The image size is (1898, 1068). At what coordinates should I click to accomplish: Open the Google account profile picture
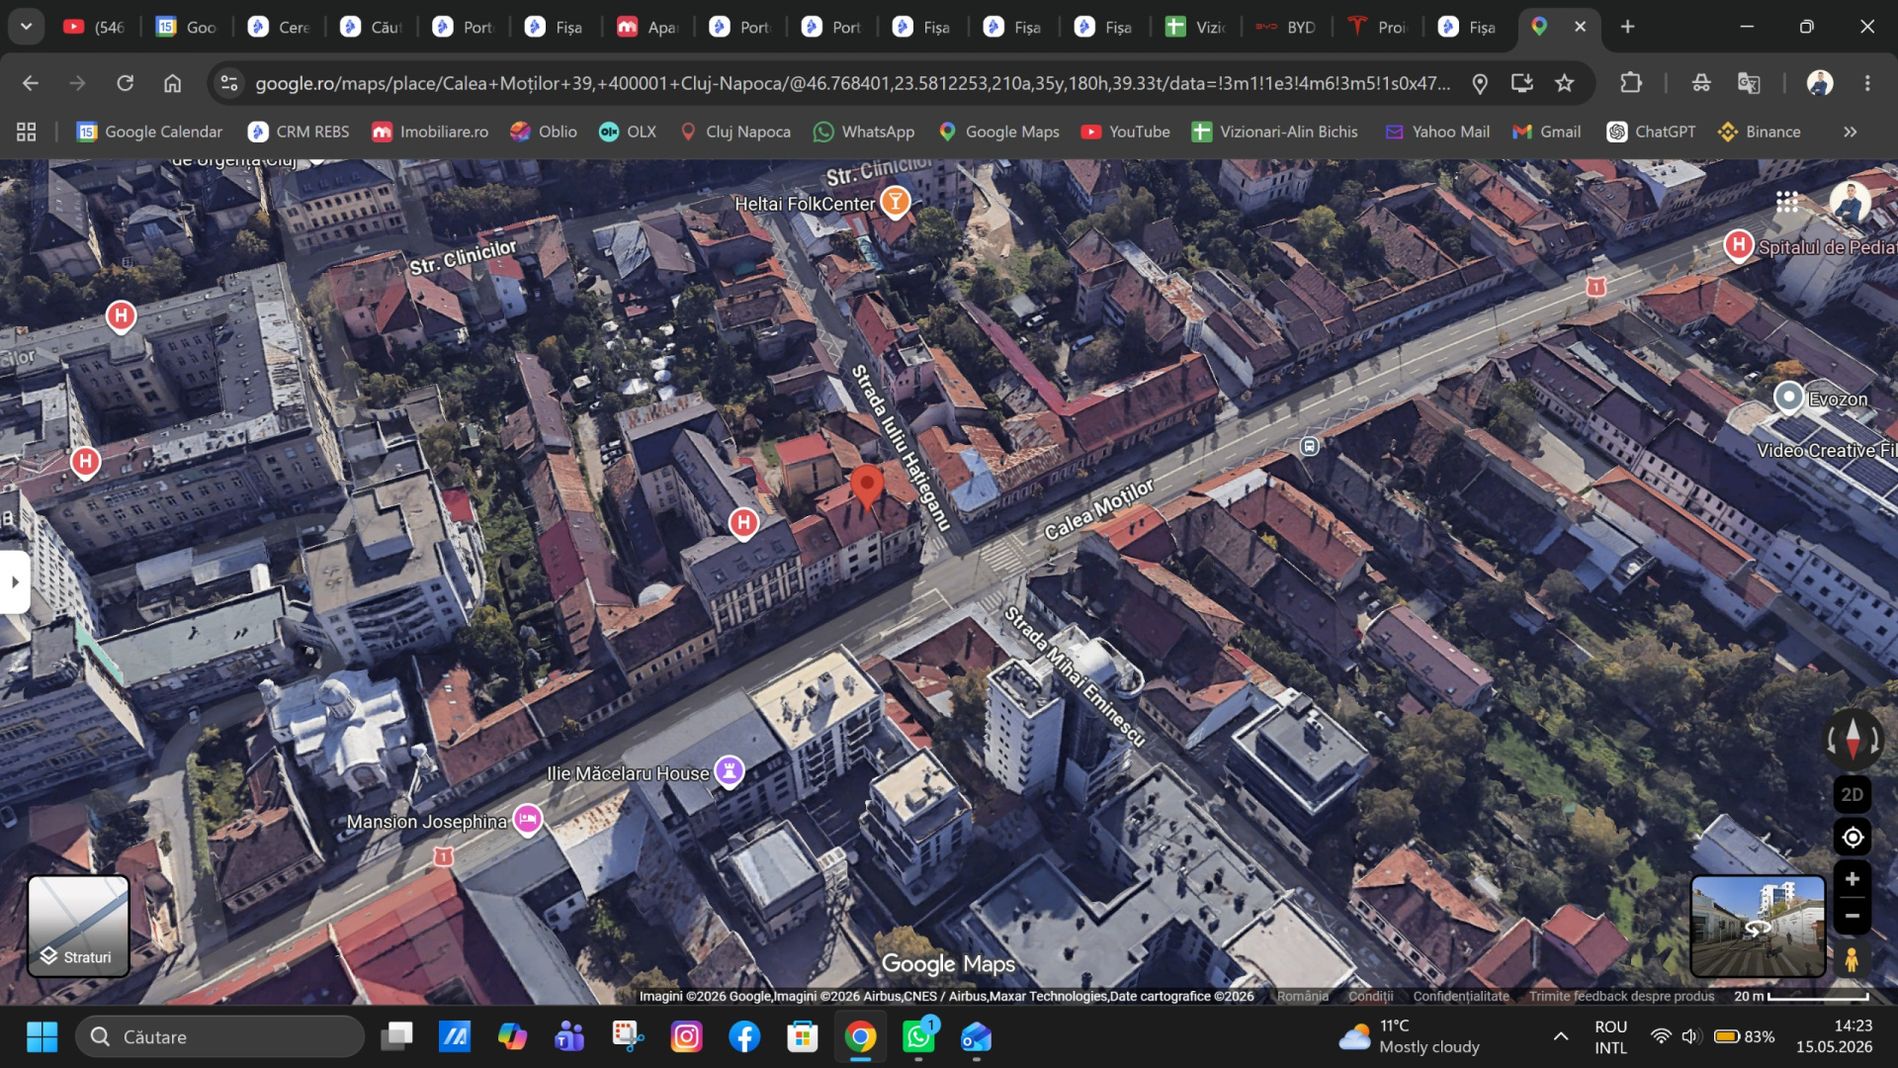point(1850,203)
